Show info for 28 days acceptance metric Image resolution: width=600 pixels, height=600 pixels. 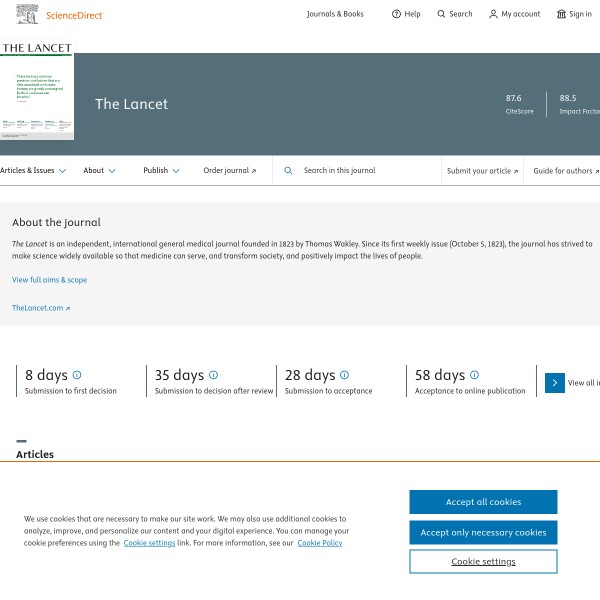344,375
